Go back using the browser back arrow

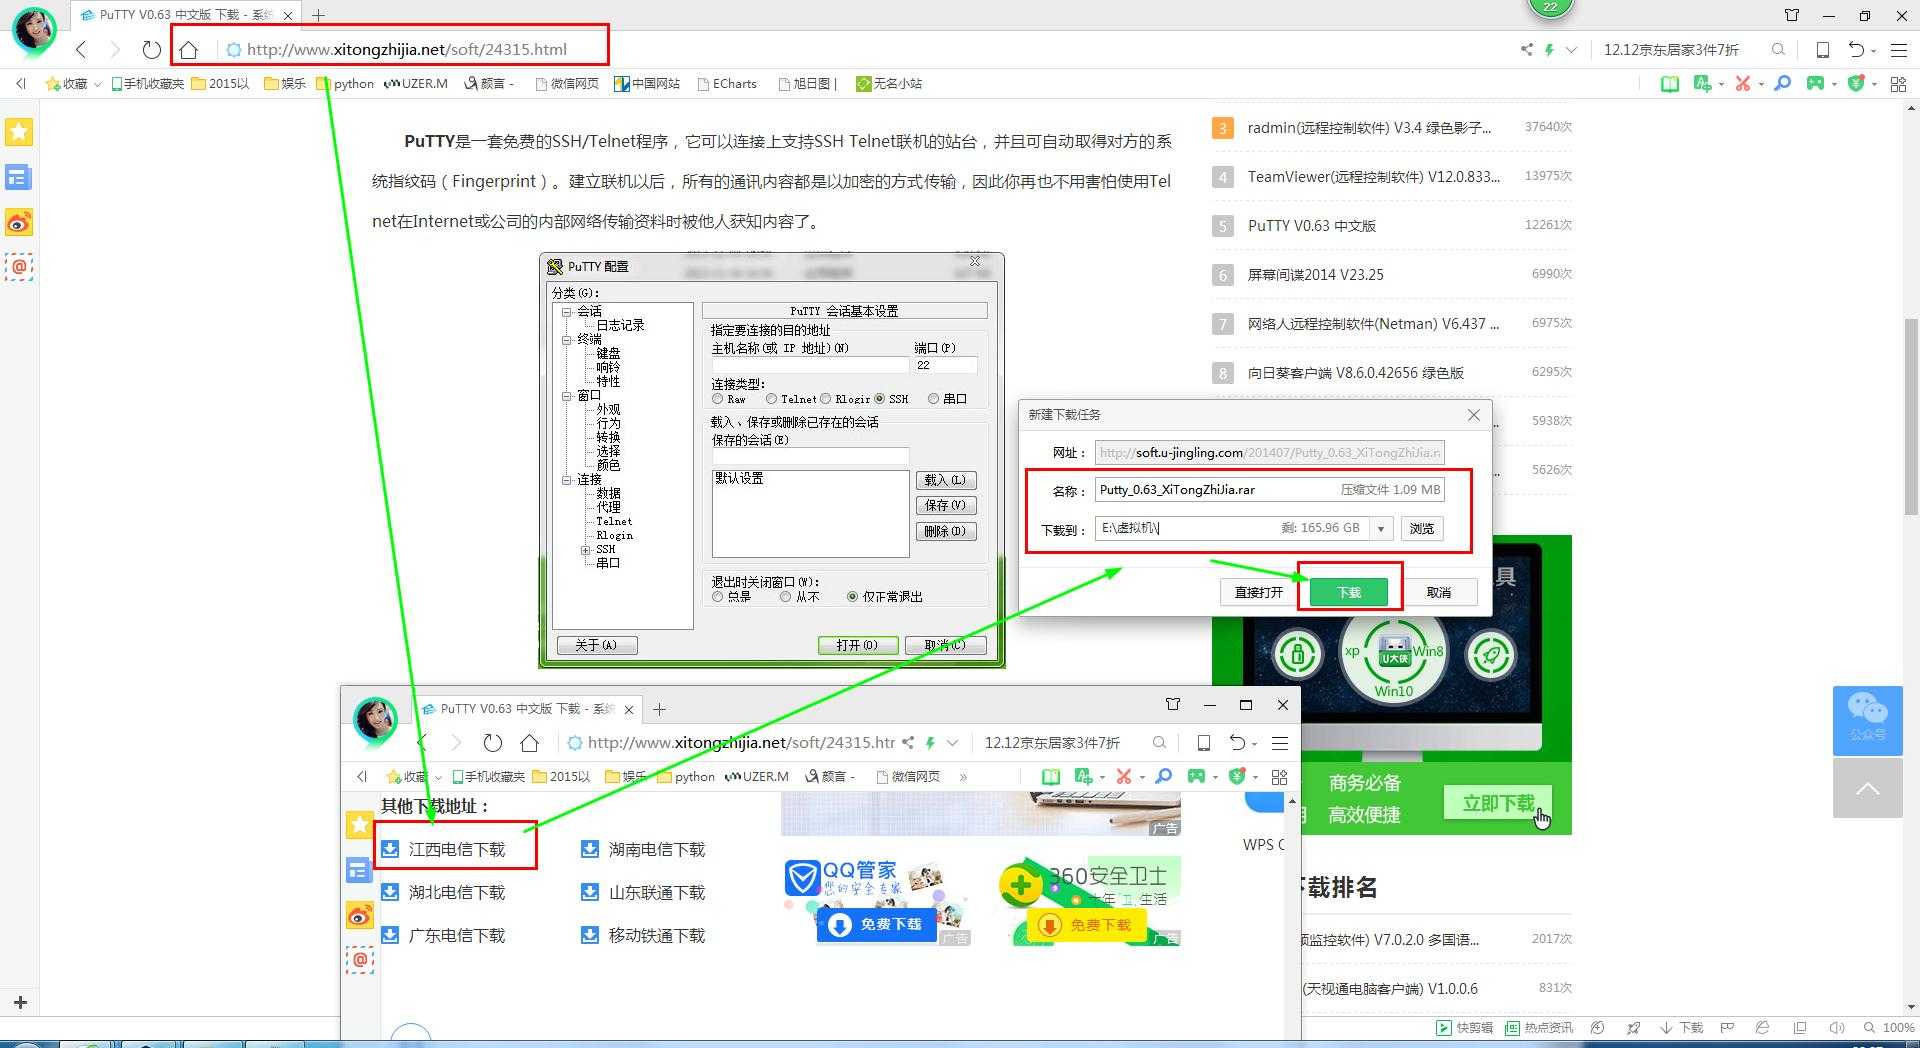coord(82,49)
